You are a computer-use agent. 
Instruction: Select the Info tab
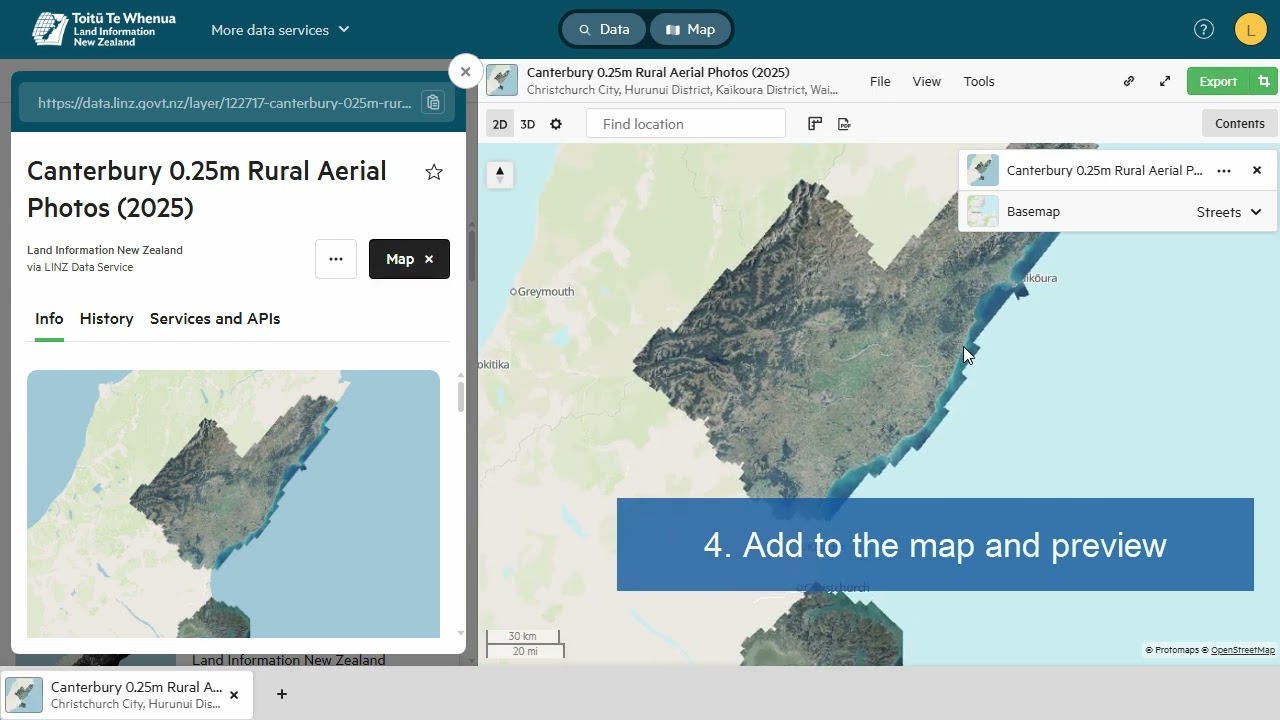(x=49, y=319)
